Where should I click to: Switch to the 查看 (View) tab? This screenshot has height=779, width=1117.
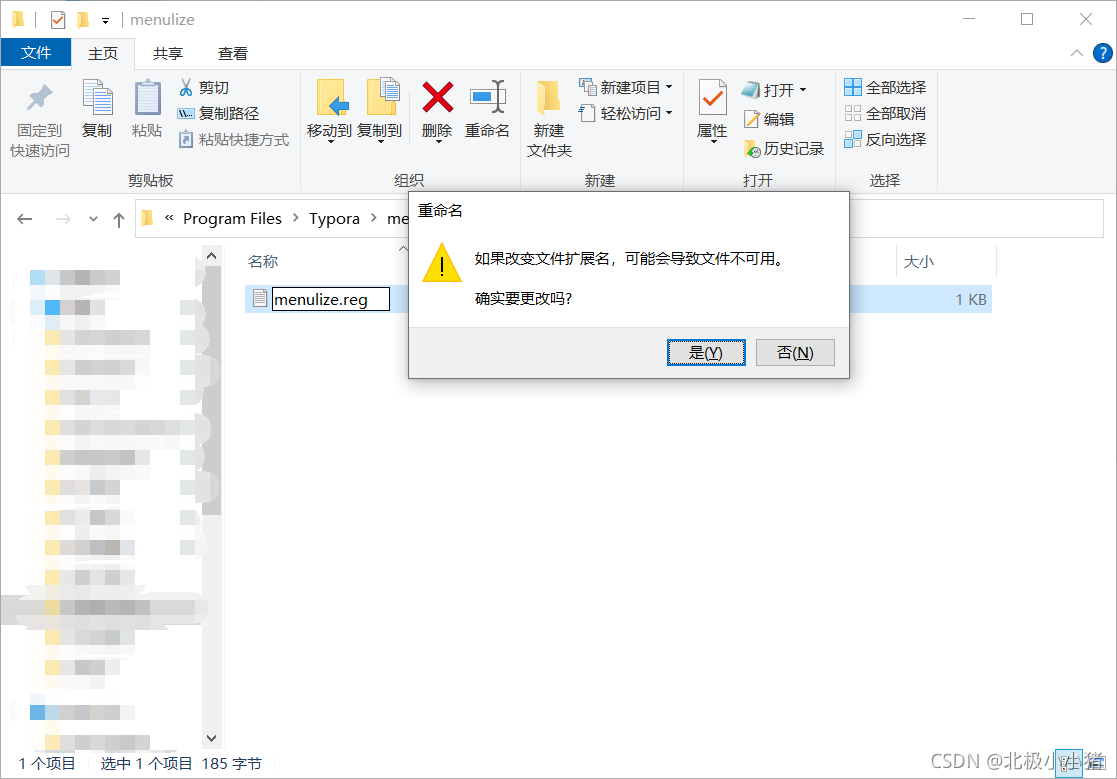click(x=233, y=53)
